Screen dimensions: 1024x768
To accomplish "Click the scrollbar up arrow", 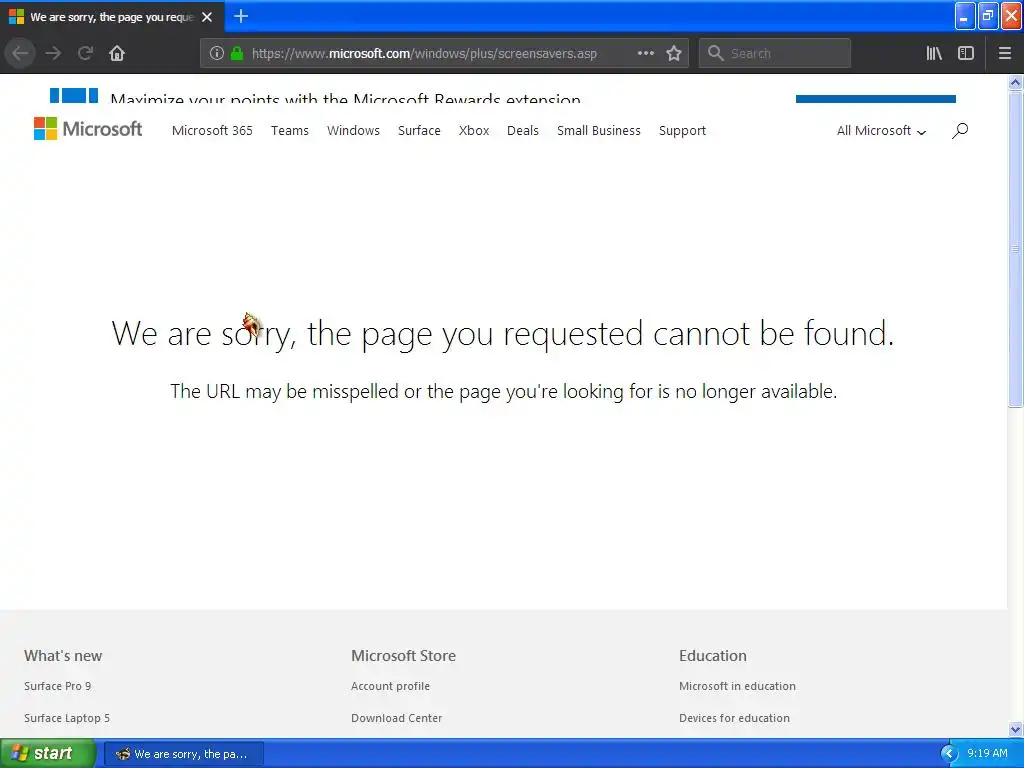I will [x=1016, y=82].
